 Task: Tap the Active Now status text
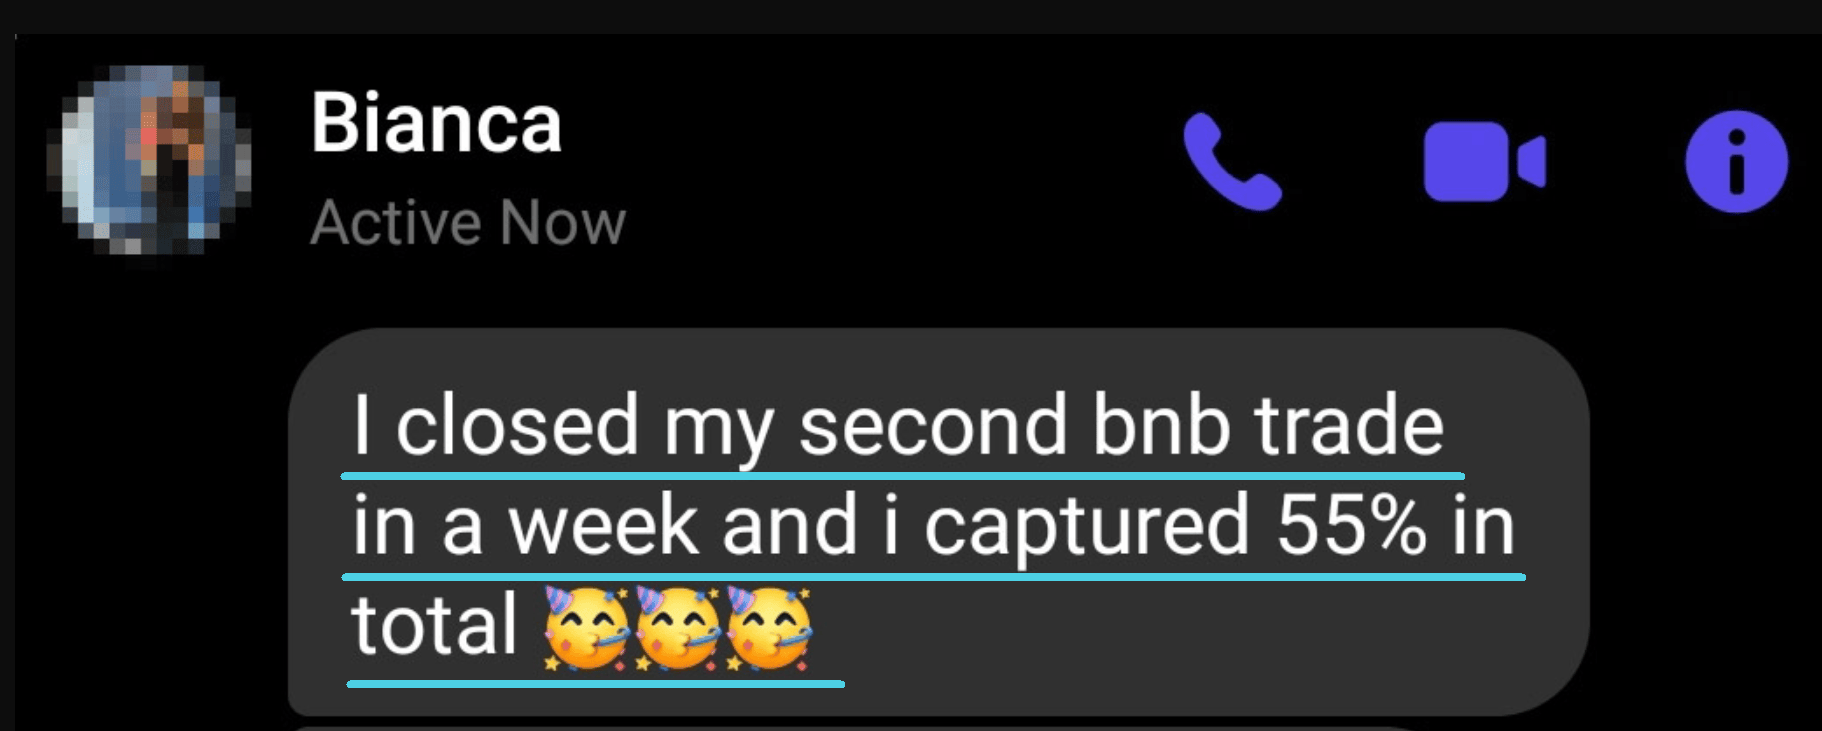click(x=468, y=222)
